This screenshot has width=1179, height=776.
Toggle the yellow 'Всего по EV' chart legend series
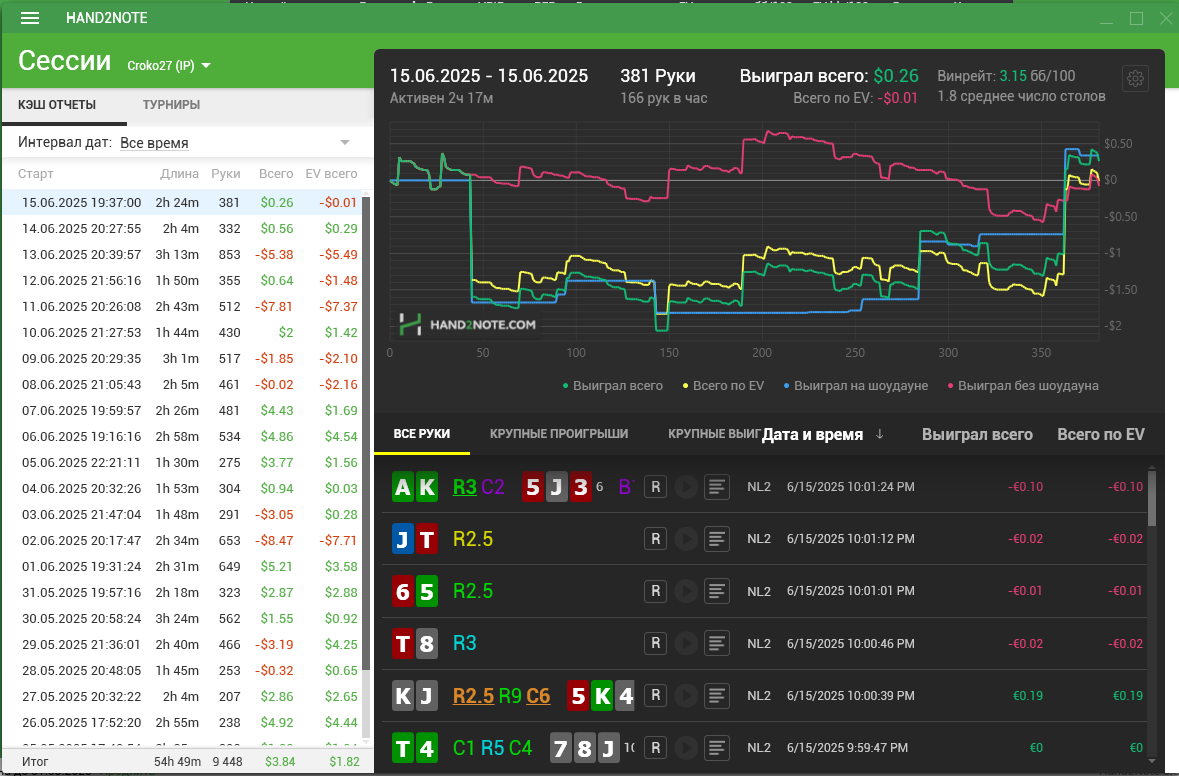(x=723, y=386)
